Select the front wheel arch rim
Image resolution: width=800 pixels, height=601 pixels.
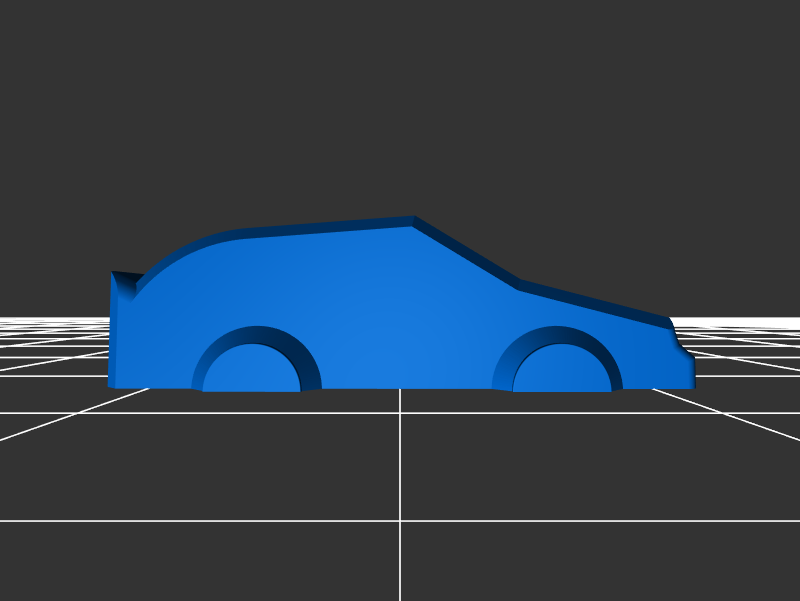pos(558,334)
